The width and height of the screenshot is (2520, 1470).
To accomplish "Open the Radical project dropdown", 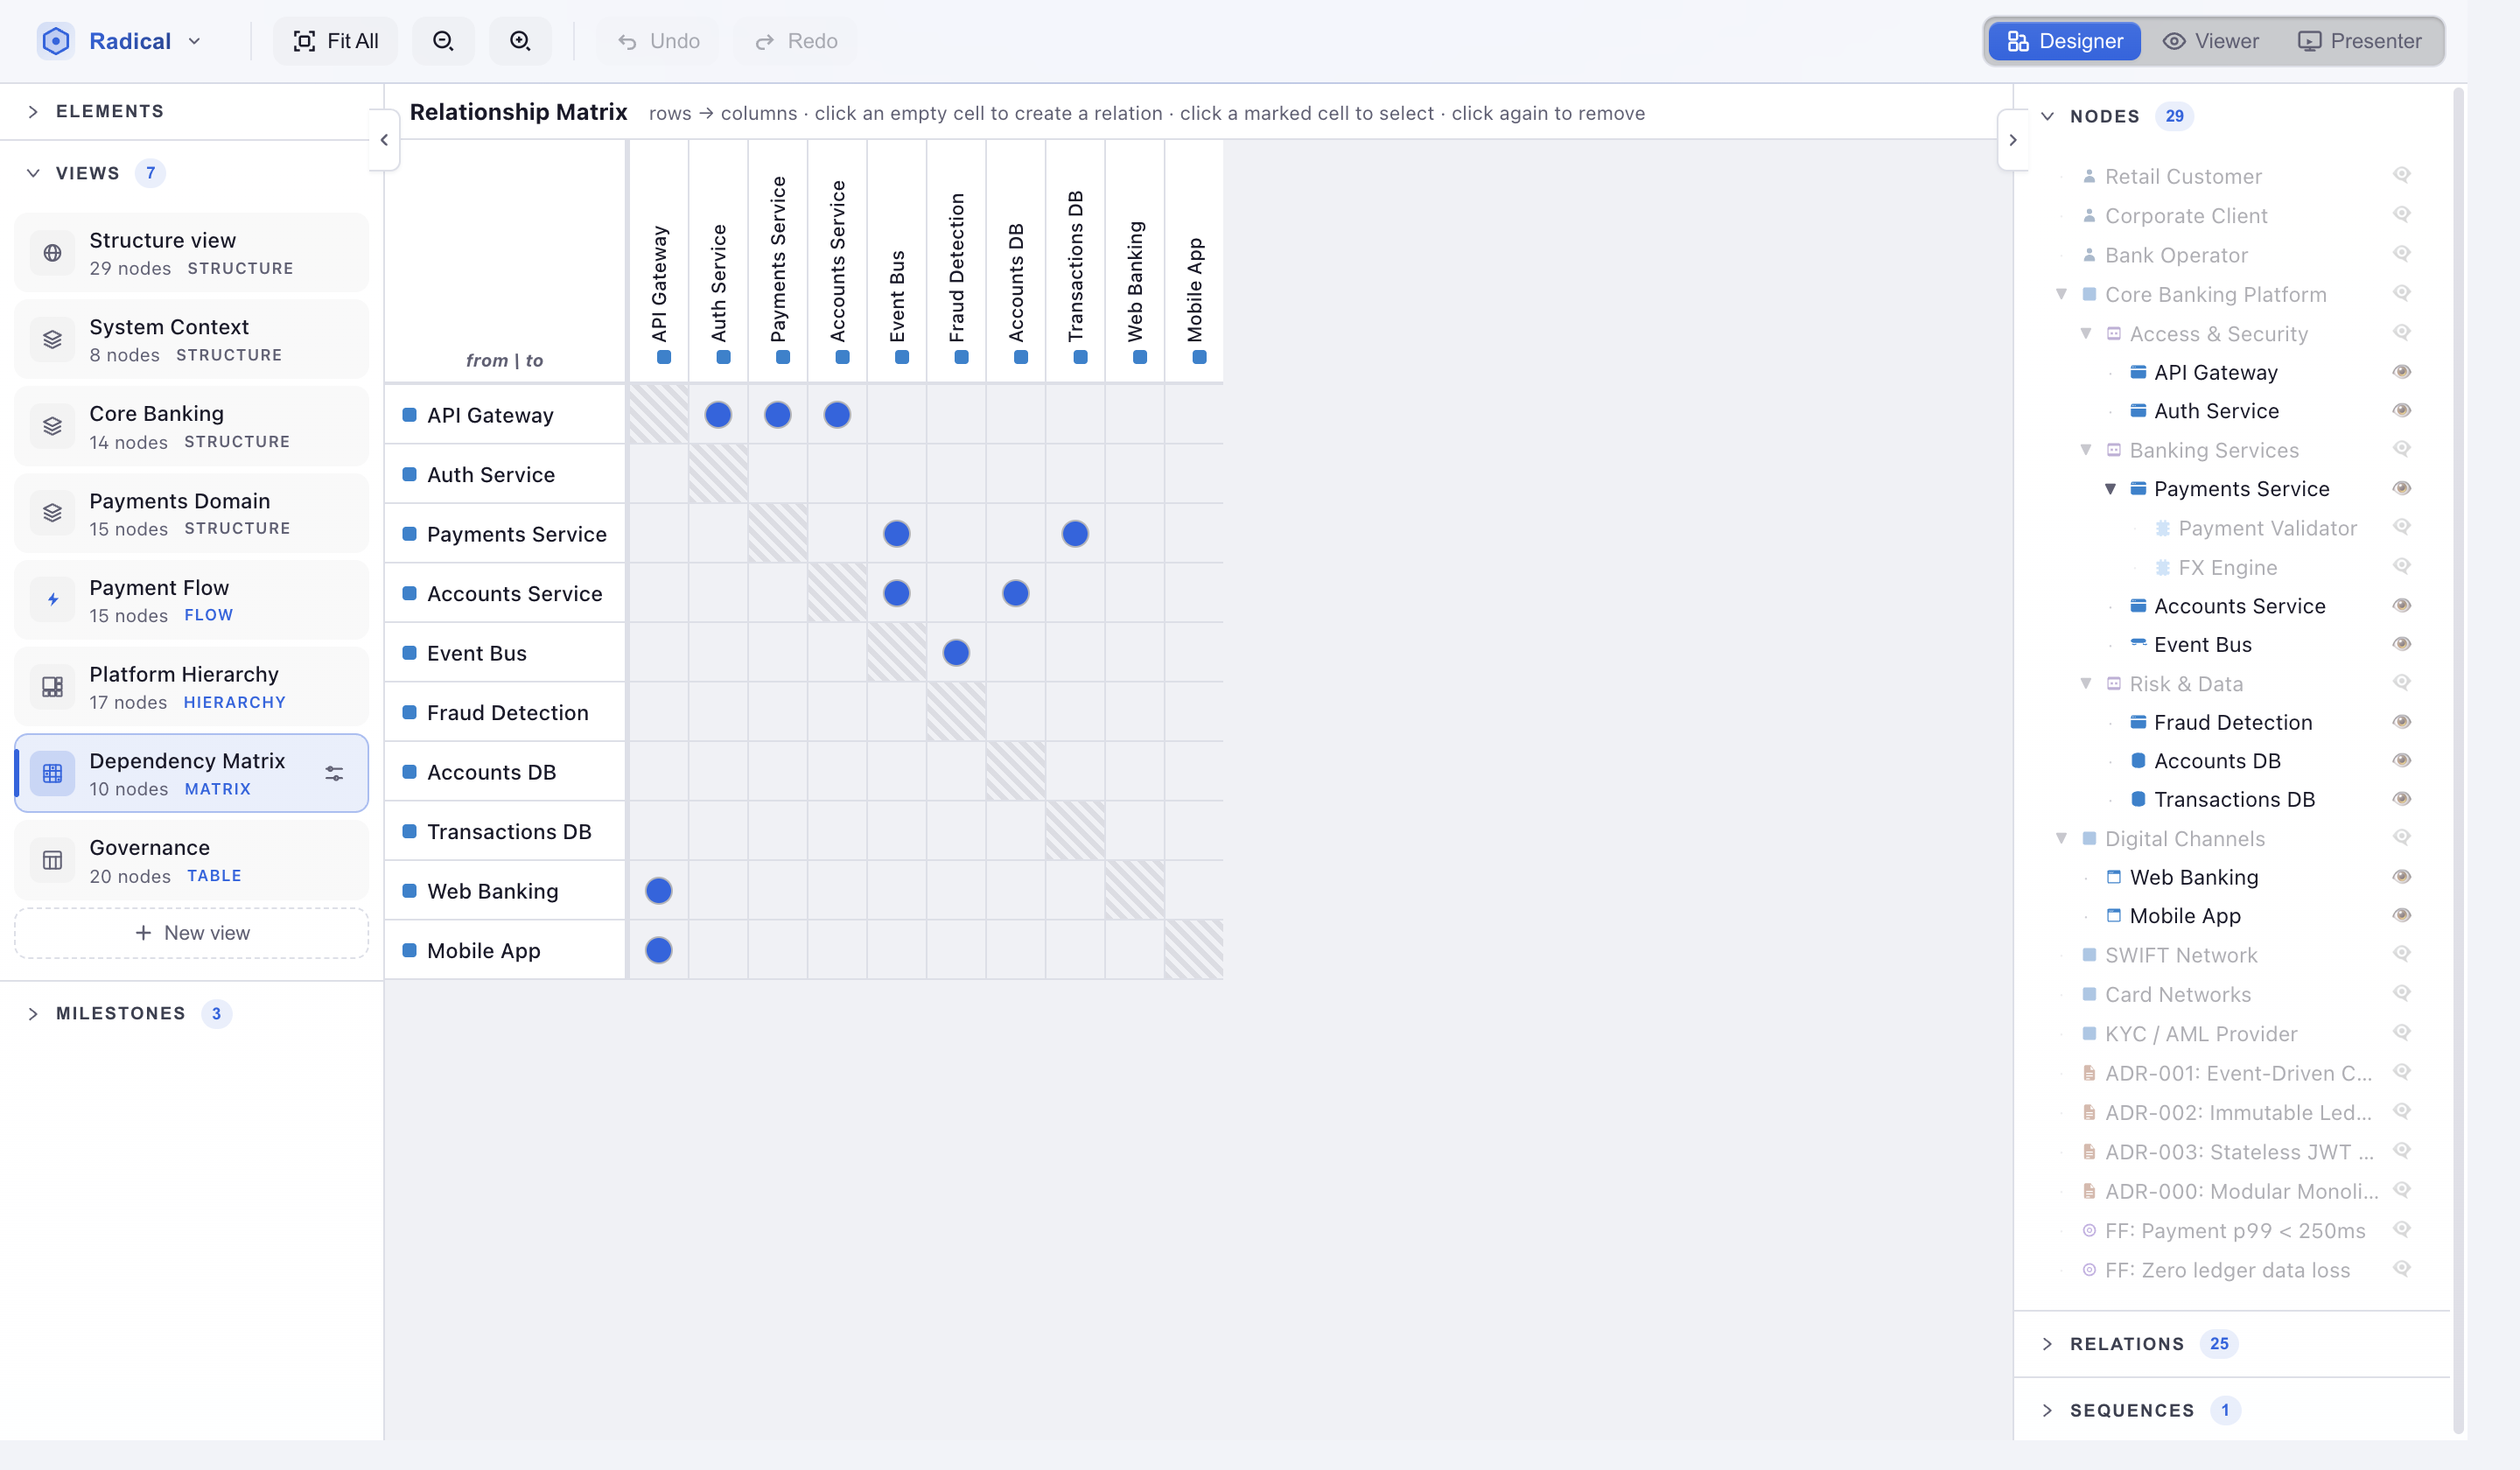I will 194,41.
